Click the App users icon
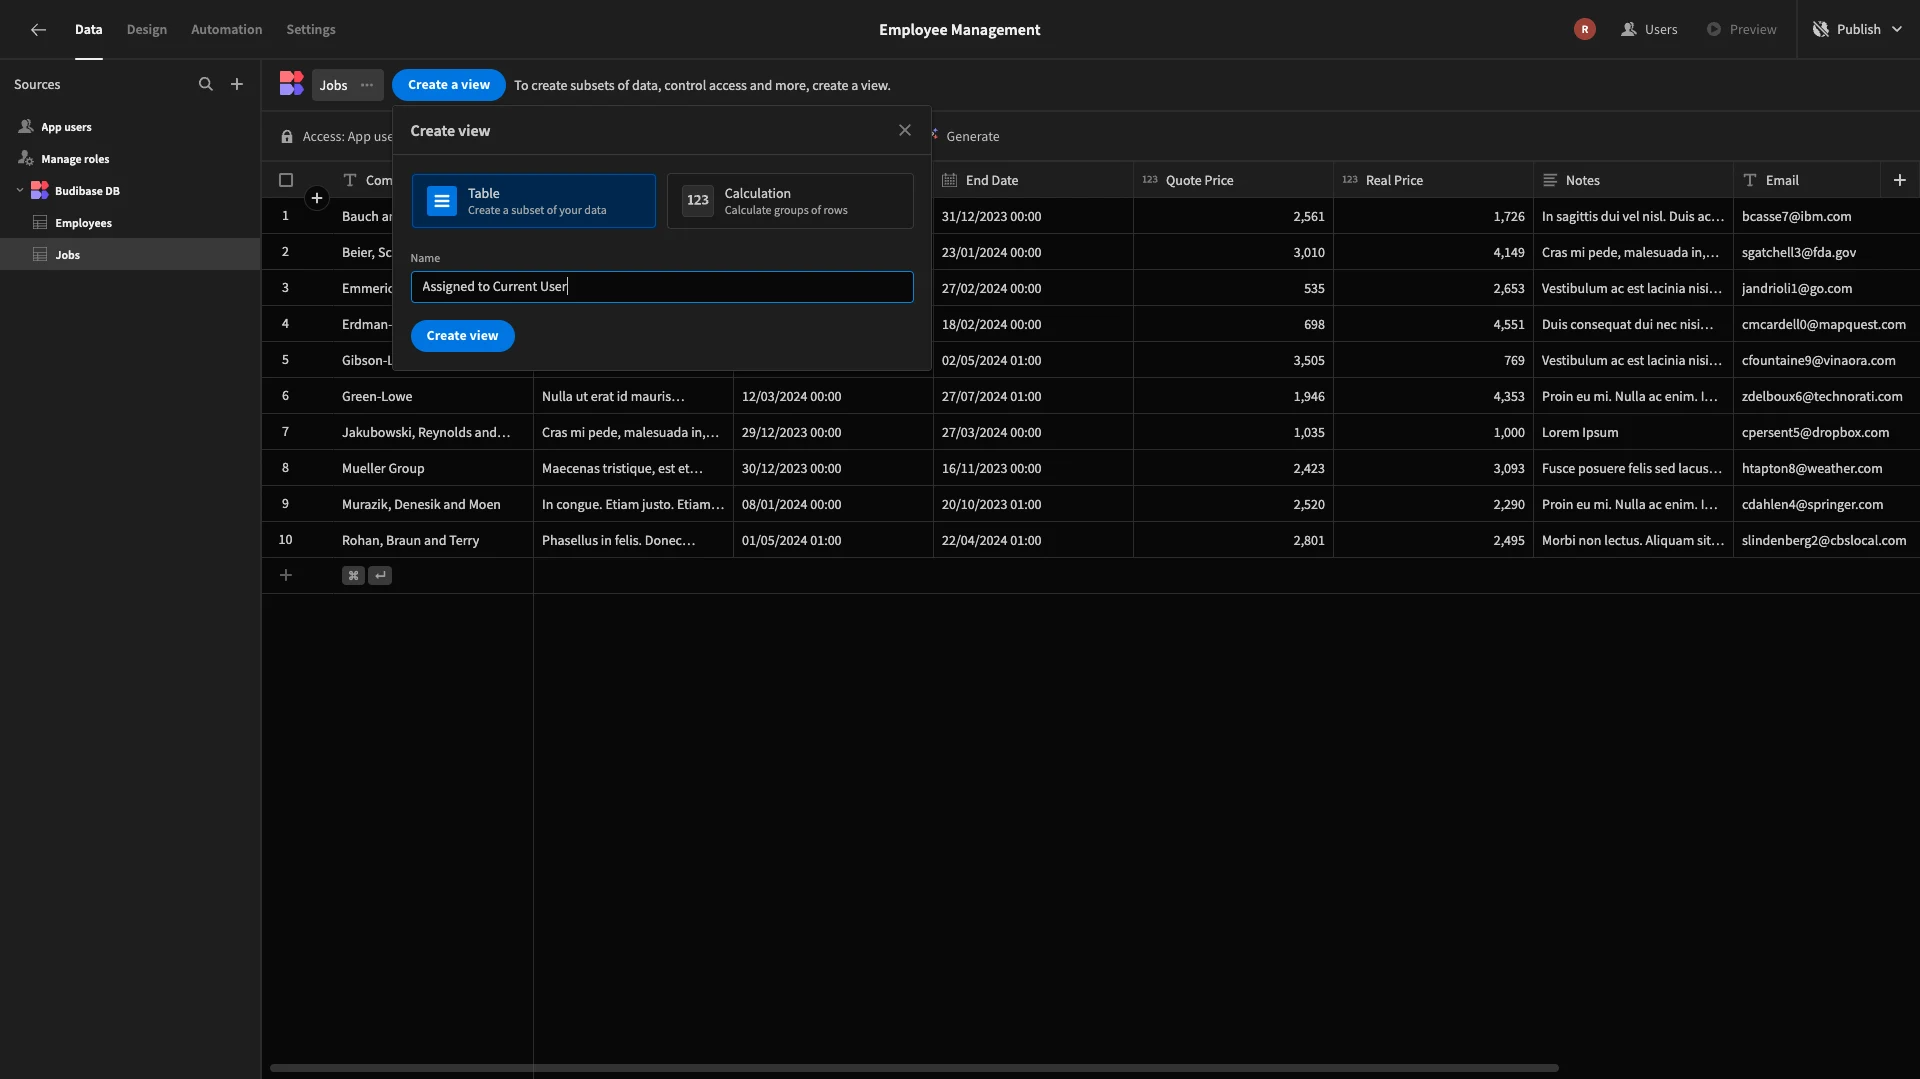 point(26,127)
